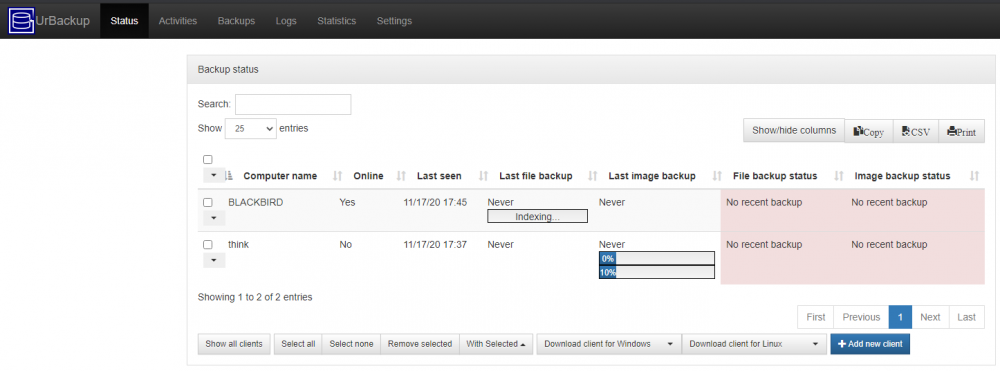Click Add new client button
The image size is (1000, 371).
(x=871, y=344)
